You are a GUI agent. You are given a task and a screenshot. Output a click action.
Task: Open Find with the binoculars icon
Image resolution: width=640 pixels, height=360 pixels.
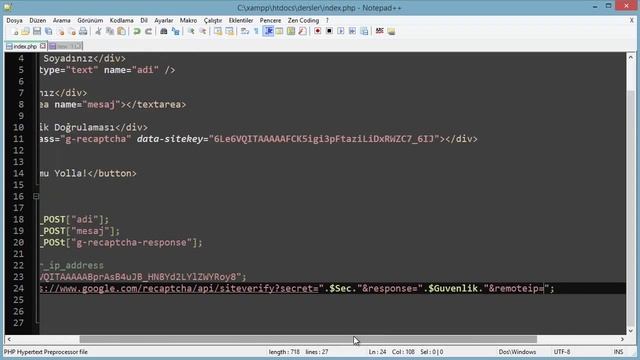(164, 31)
